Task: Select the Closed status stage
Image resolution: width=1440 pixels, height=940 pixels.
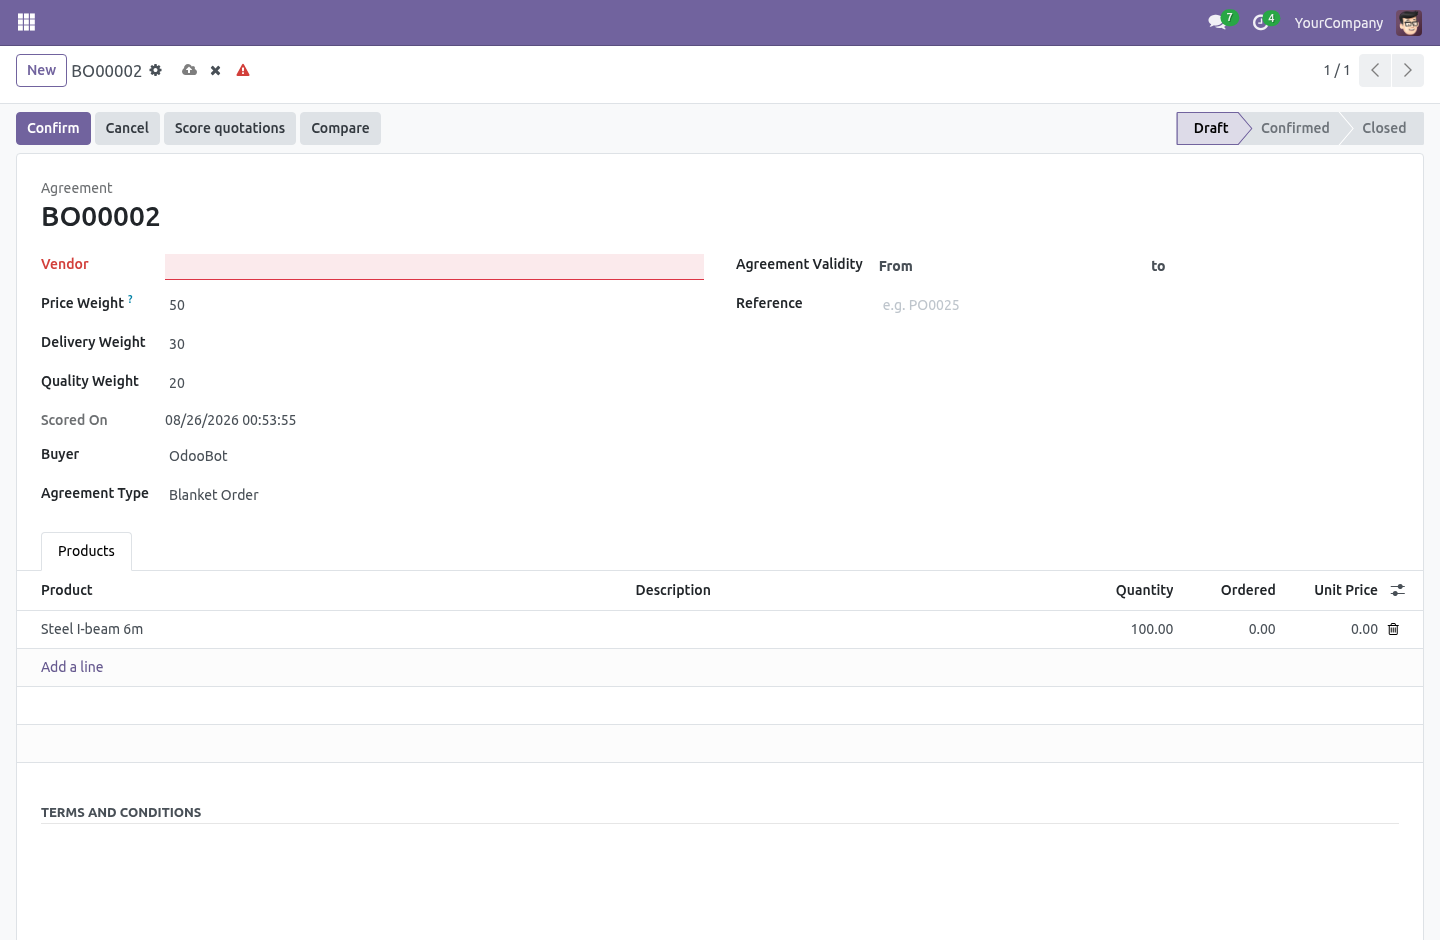Action: click(x=1384, y=128)
